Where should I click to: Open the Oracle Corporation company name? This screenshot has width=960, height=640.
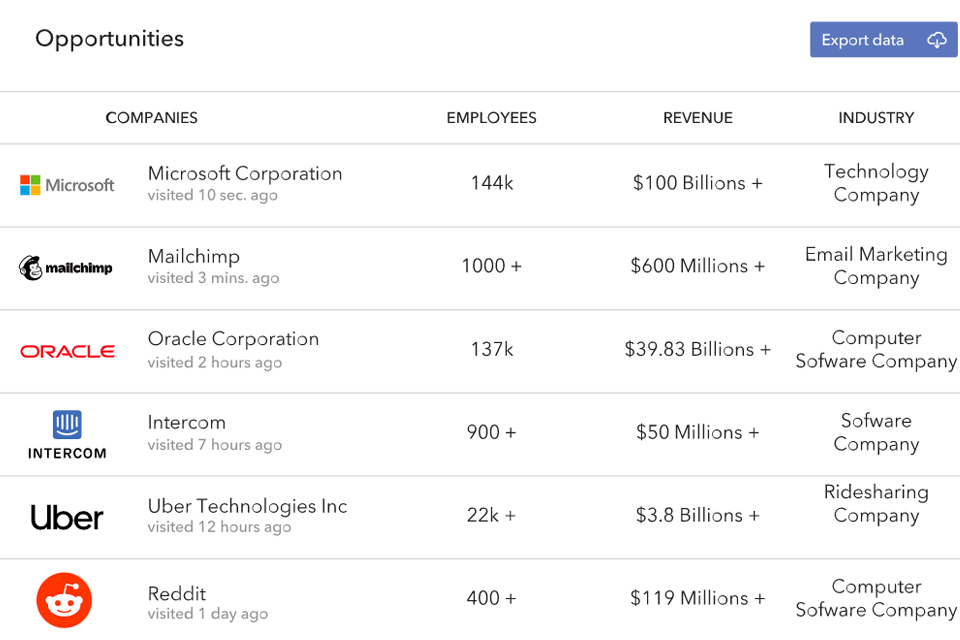(x=233, y=339)
